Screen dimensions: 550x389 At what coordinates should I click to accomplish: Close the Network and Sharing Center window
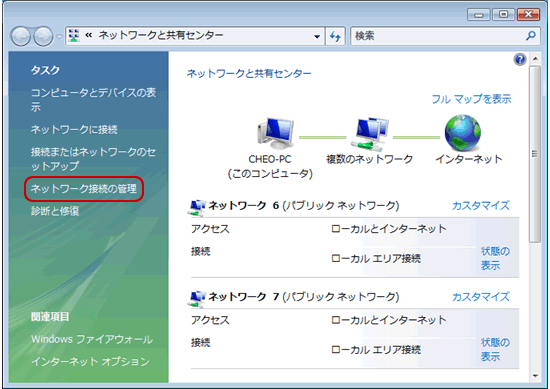point(528,14)
